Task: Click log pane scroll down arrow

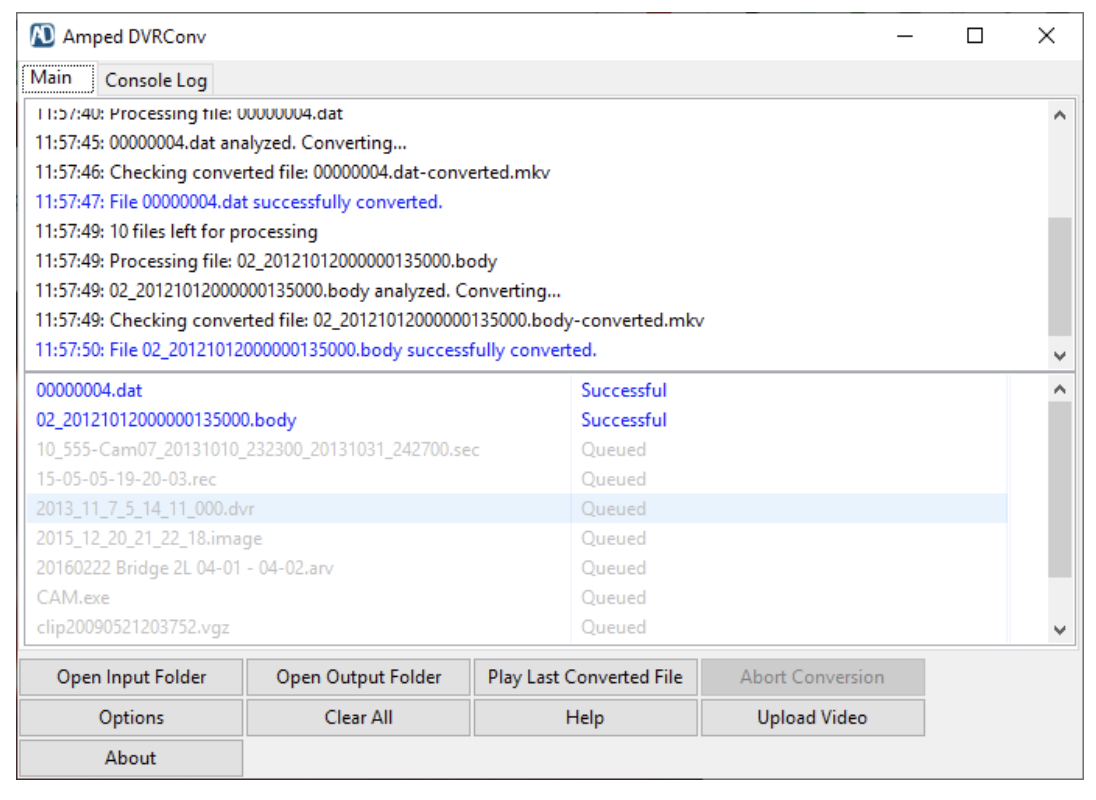Action: [x=1060, y=356]
